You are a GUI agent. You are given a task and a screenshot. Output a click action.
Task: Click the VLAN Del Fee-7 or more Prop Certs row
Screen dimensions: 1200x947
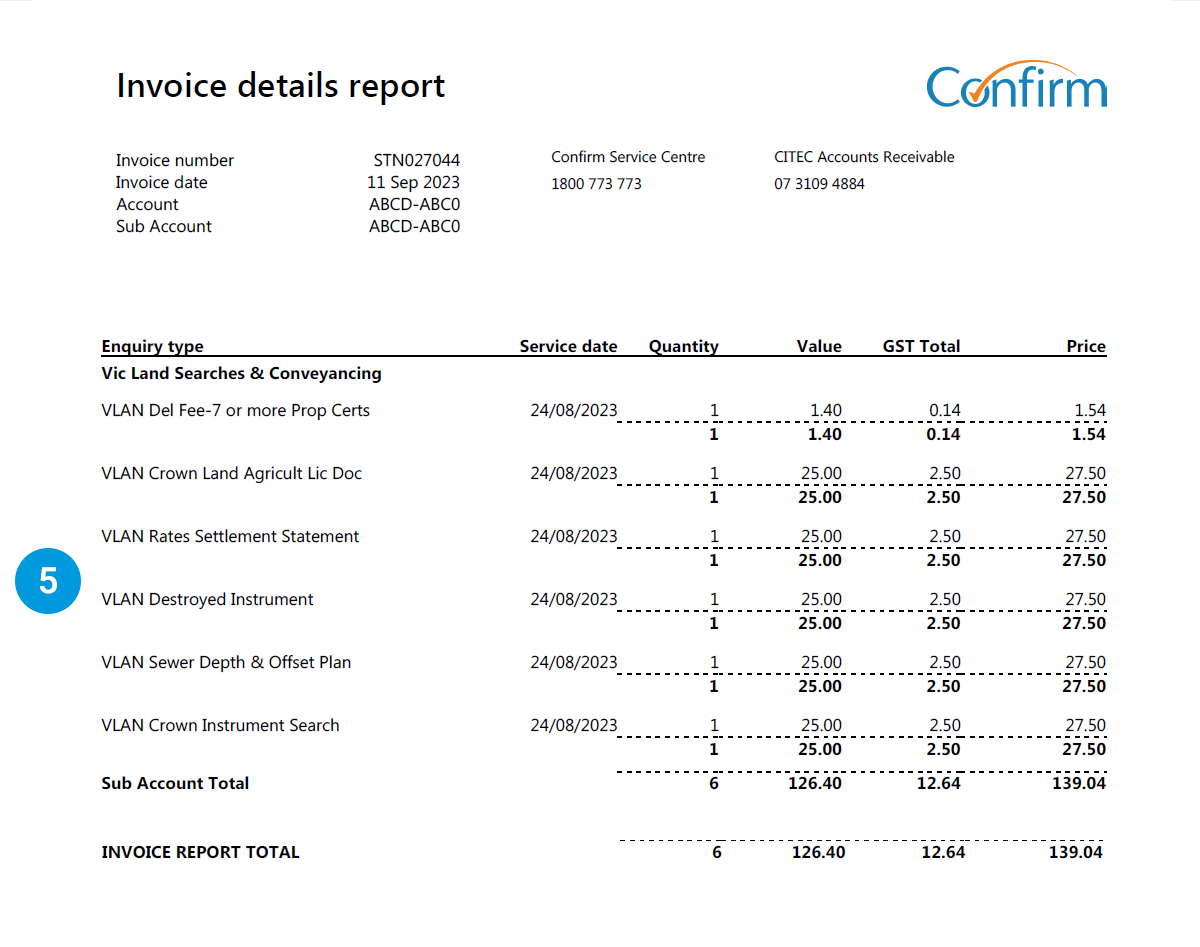pos(604,410)
